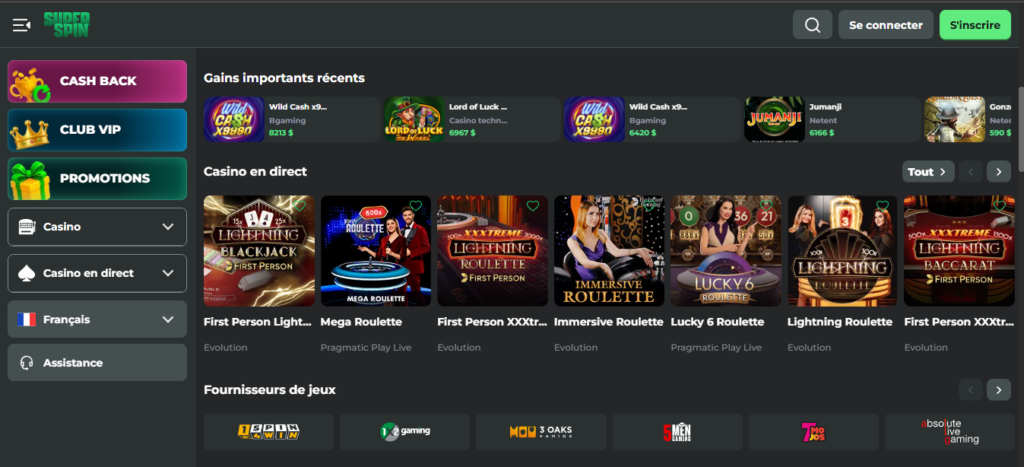Open the 1Spin4Win provider logo
This screenshot has width=1024, height=467.
pyautogui.click(x=268, y=432)
